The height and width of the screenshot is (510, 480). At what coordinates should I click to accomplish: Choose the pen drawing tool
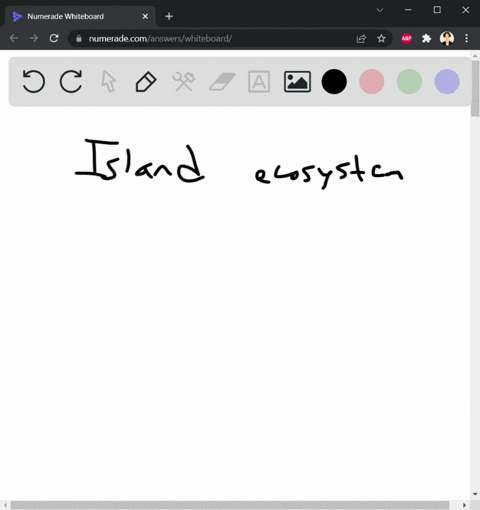tap(146, 81)
